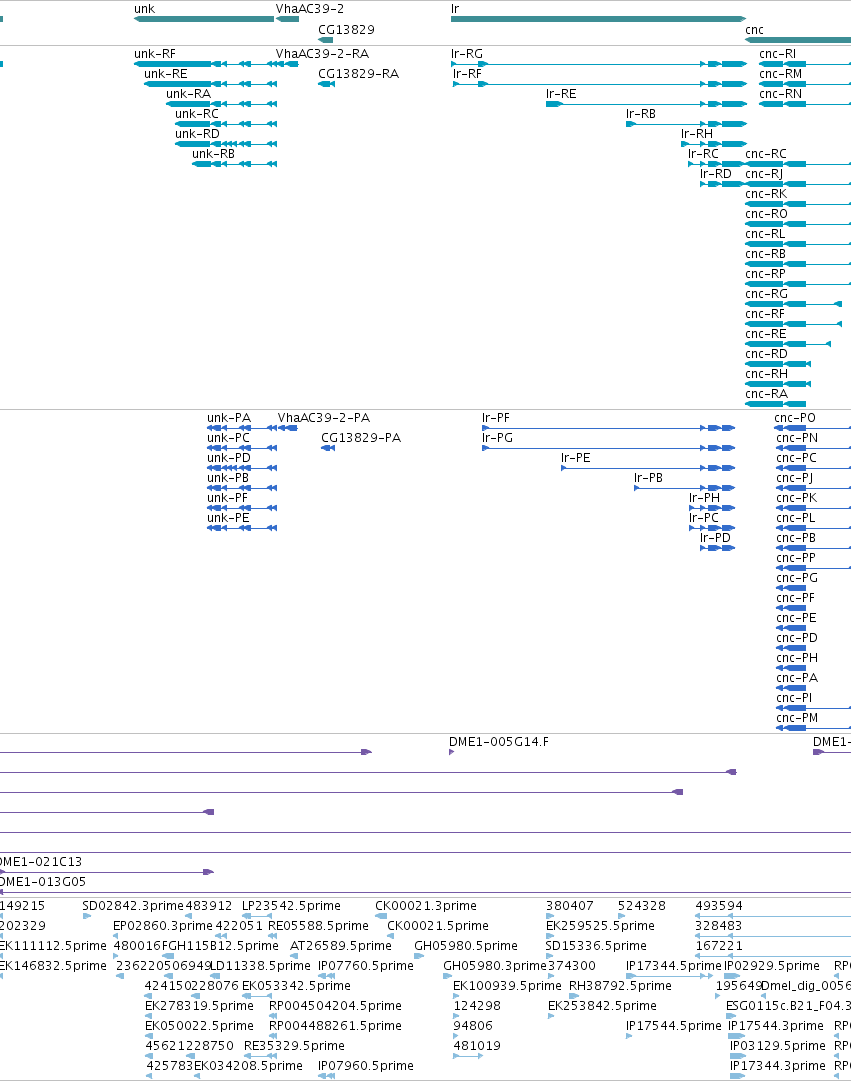Select the long teal lr gene bar
This screenshot has height=1081, width=851.
click(x=598, y=19)
